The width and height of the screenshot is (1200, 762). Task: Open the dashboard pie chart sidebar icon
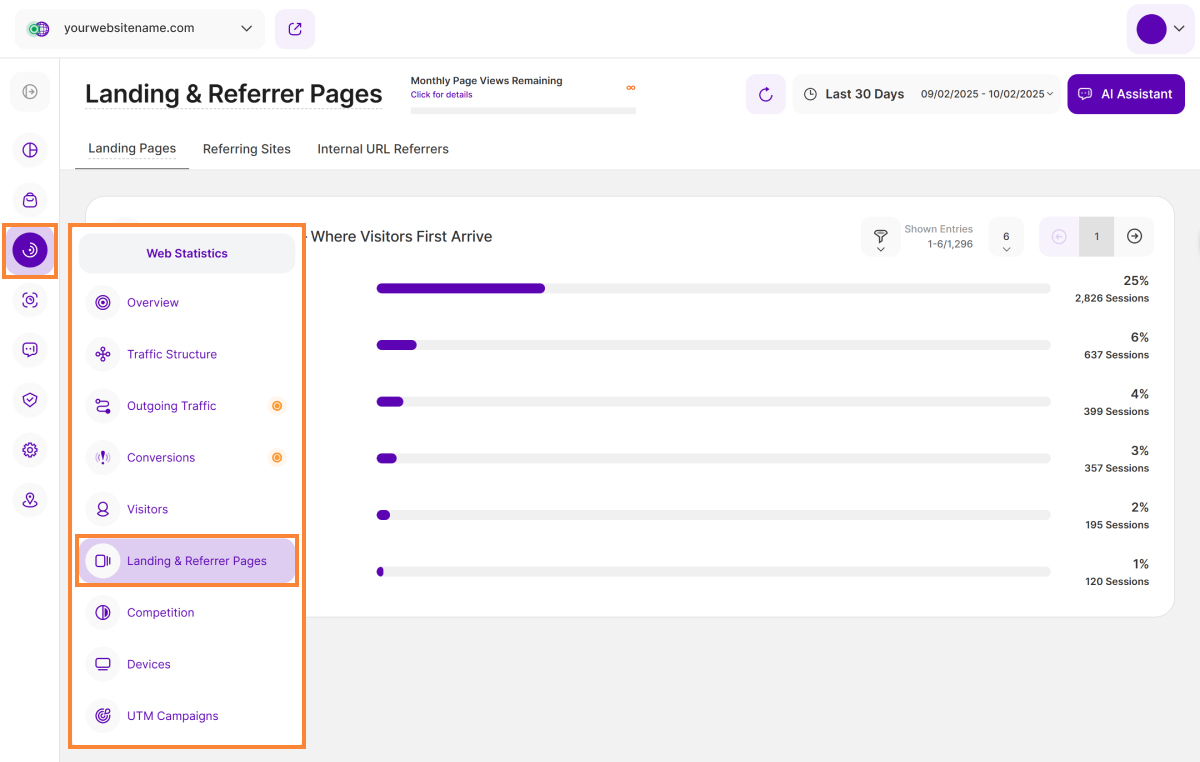tap(30, 151)
